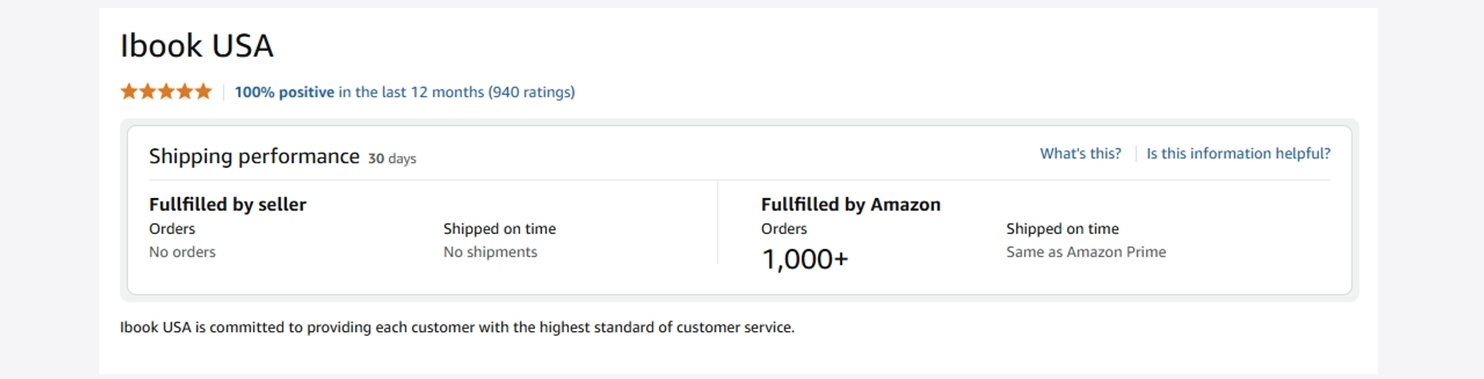Click the (940 ratings) count
1484x379 pixels.
[531, 92]
